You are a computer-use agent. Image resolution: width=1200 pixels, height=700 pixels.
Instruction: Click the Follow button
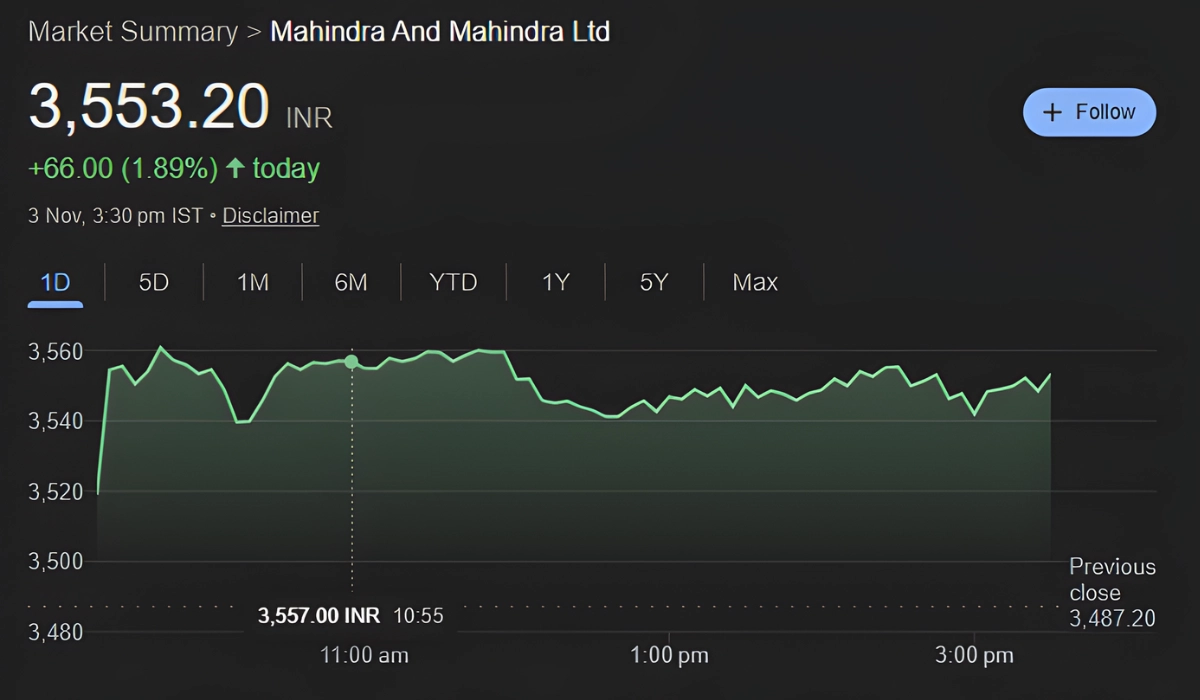[1089, 112]
